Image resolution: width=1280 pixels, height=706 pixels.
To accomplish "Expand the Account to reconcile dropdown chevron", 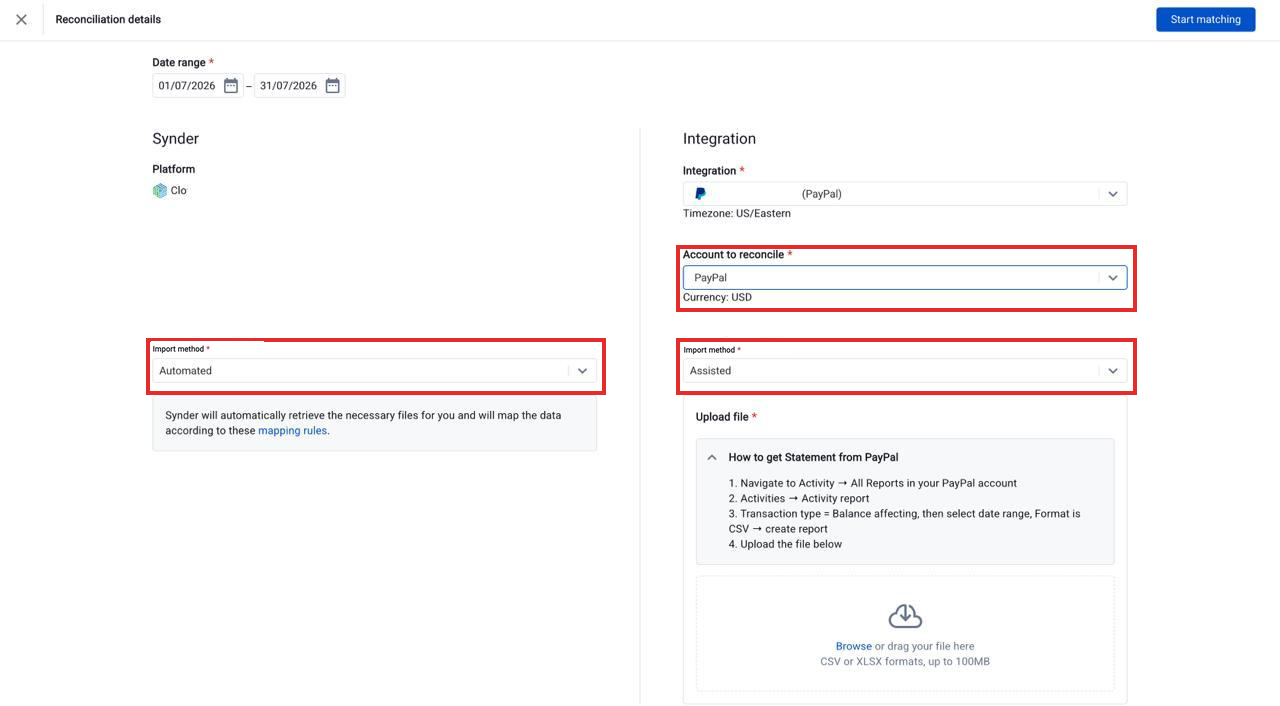I will [x=1112, y=278].
